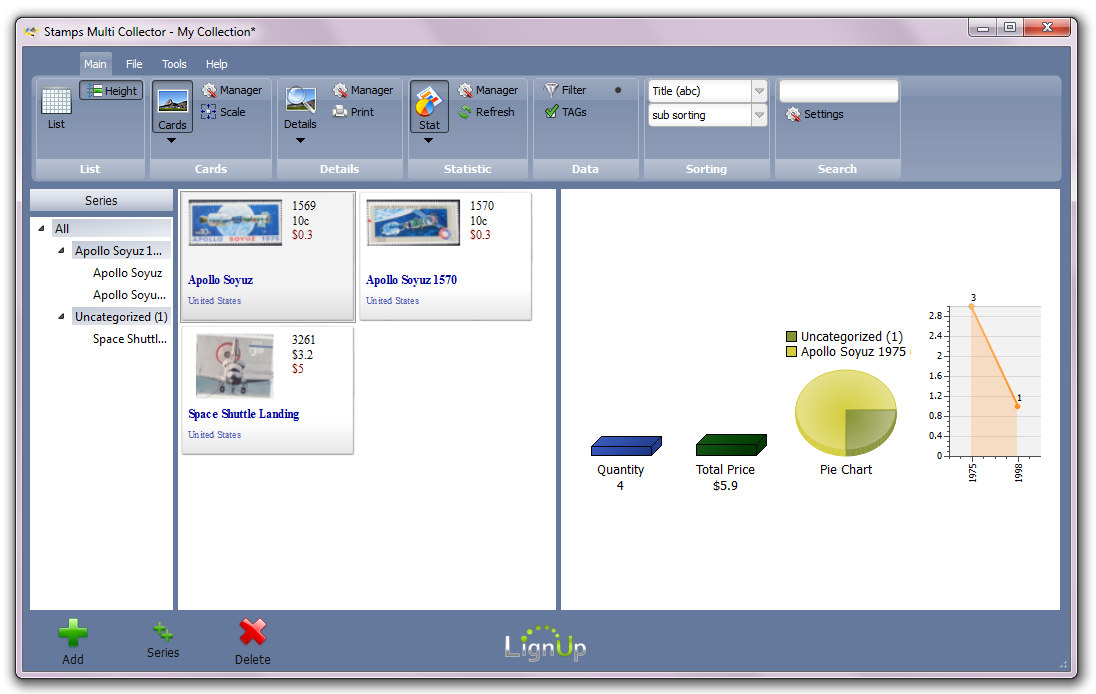Open the sub sorting dropdown
This screenshot has height=694, width=1096.
pyautogui.click(x=707, y=115)
